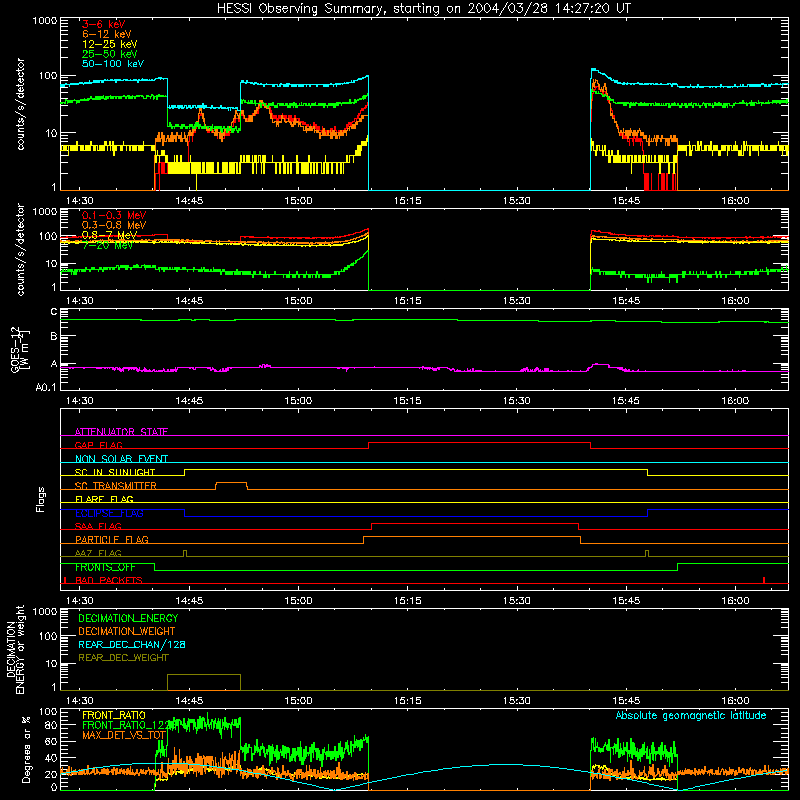
Task: Select the yellow FRONT_RATIO legend entry
Action: pos(114,715)
